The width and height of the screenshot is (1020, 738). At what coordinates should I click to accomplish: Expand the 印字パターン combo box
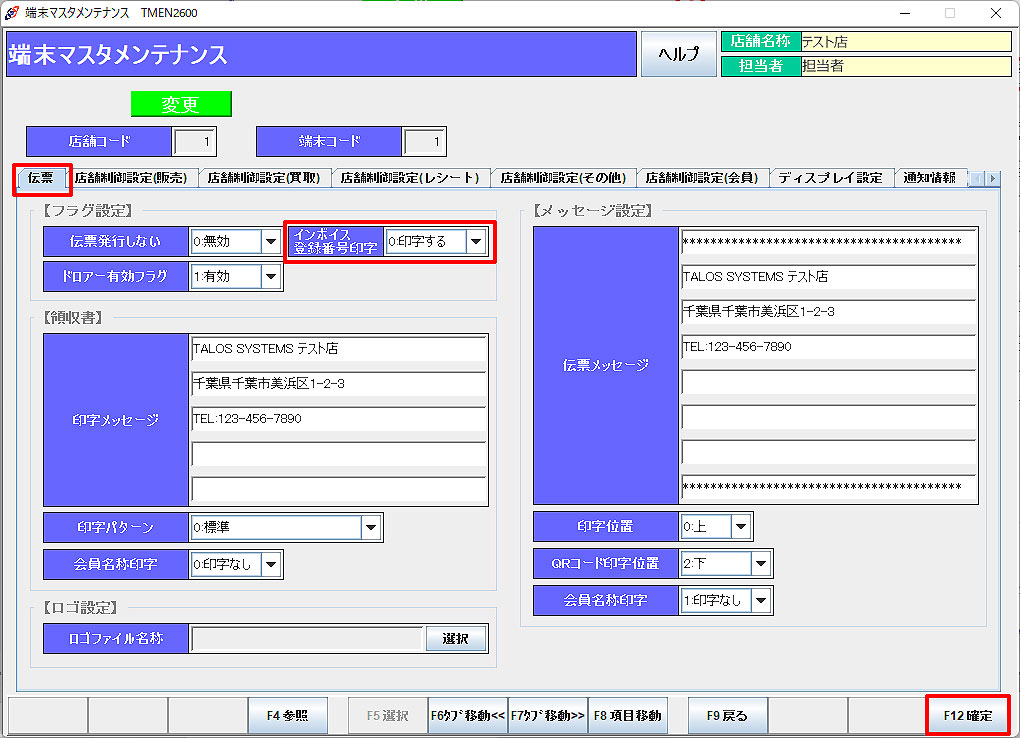pos(370,527)
